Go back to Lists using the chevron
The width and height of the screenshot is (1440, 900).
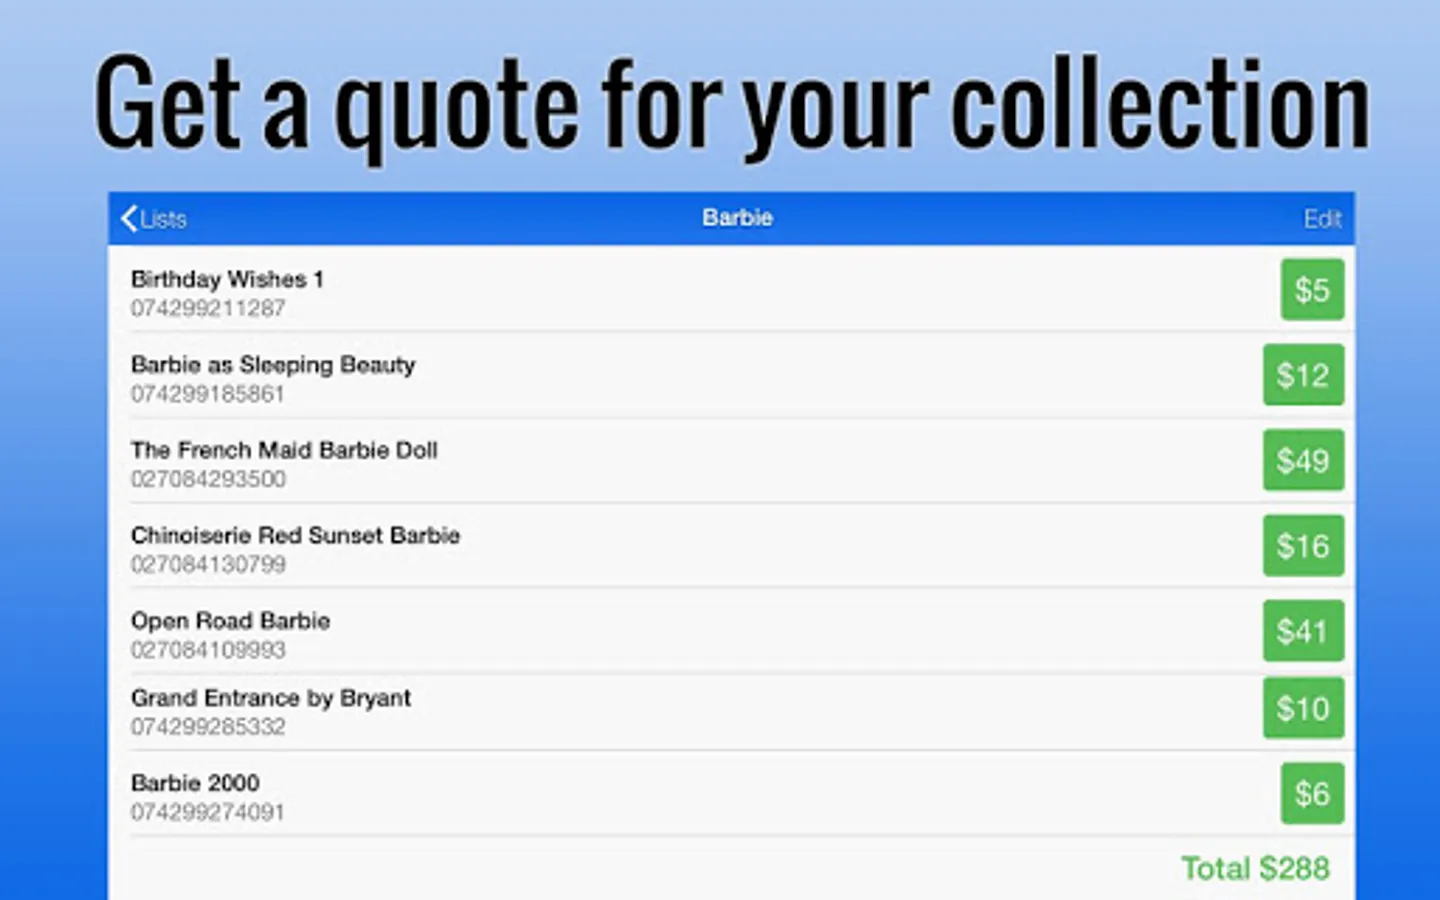point(130,219)
